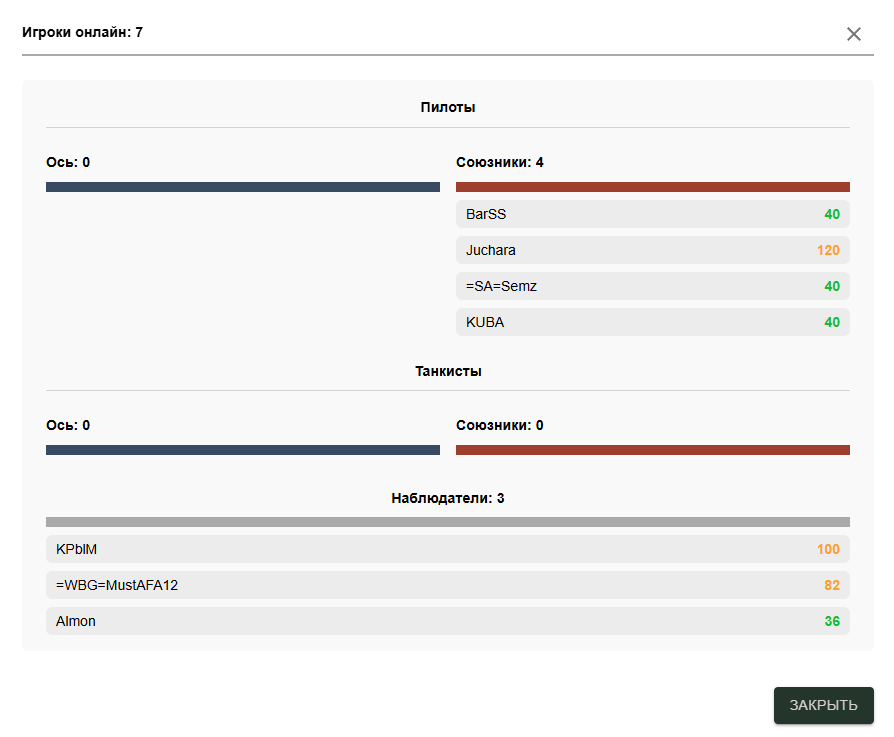The width and height of the screenshot is (894, 737).
Task: Select observer KPbIM
Action: pyautogui.click(x=447, y=549)
